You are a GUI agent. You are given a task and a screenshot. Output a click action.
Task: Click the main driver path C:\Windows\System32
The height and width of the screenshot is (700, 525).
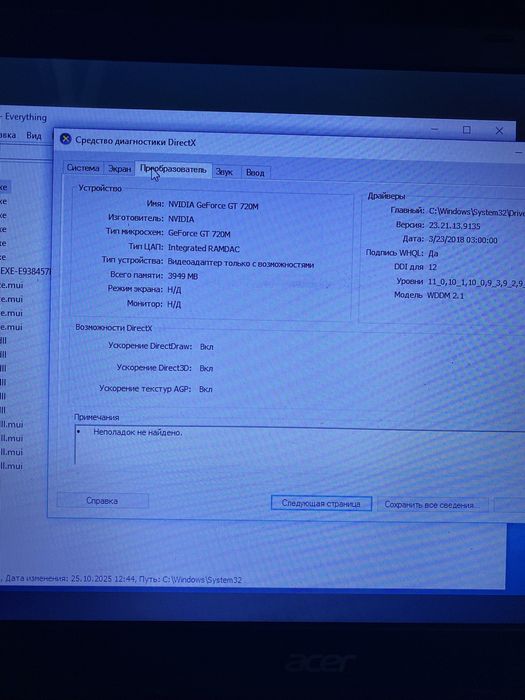[x=476, y=212]
